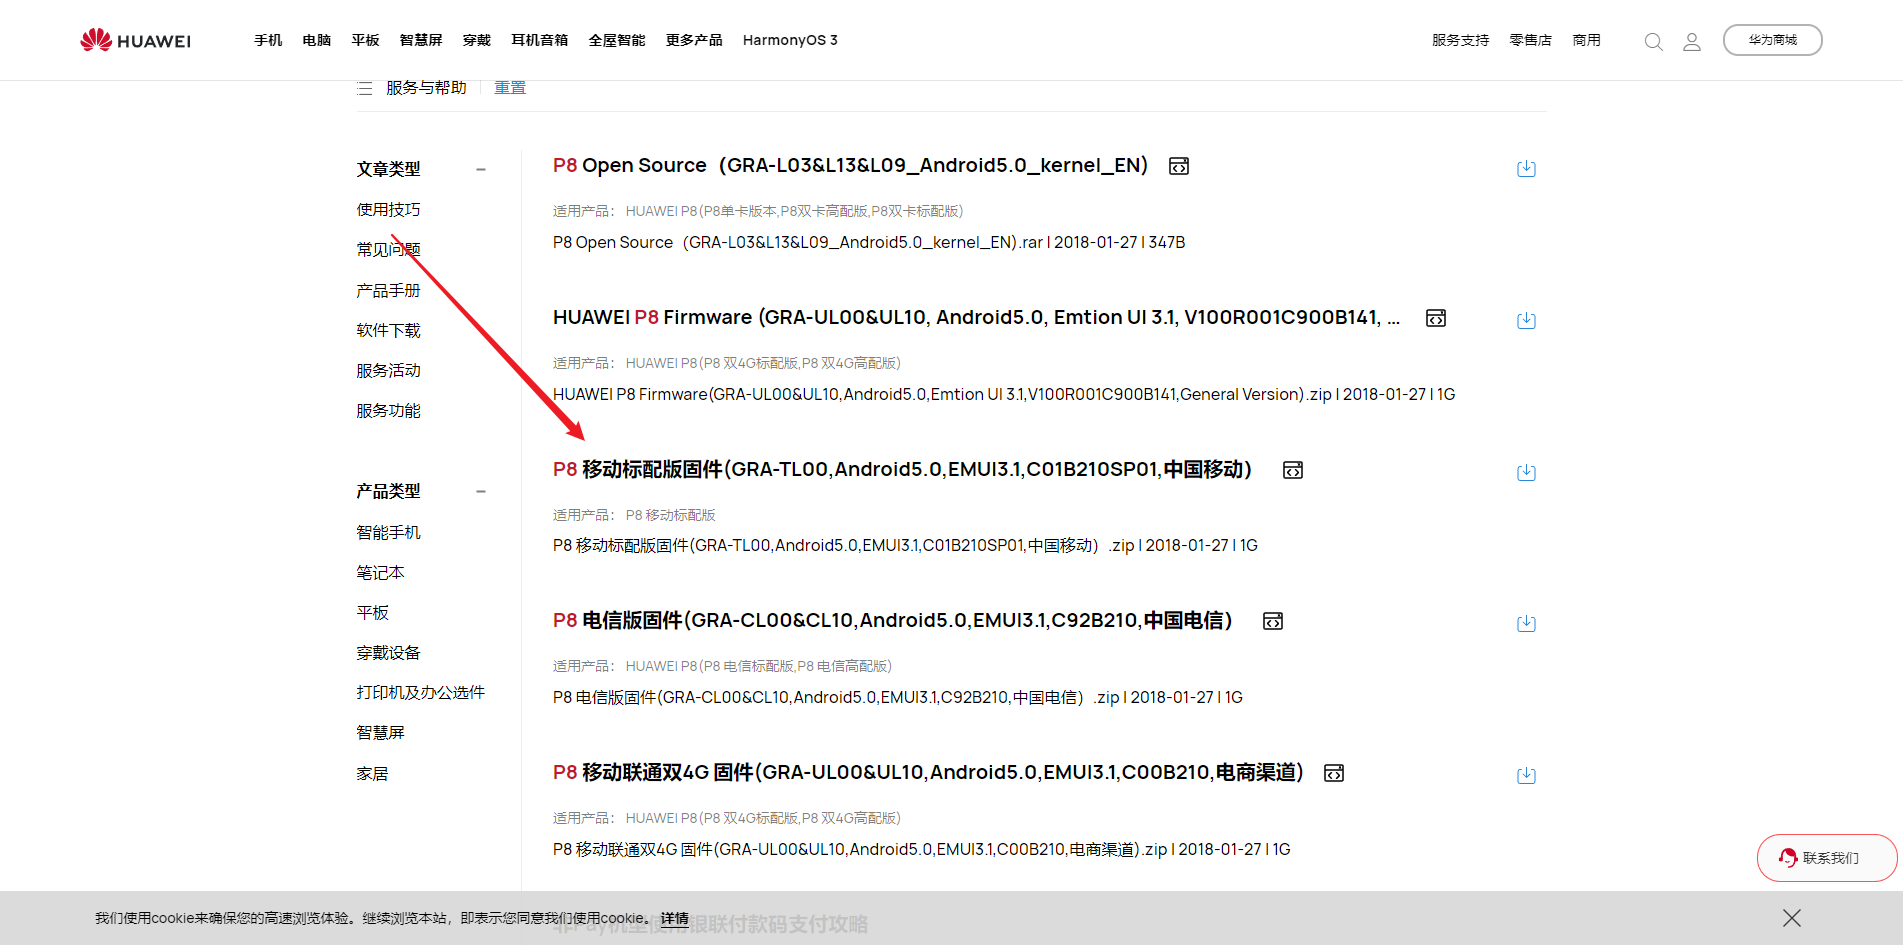Click code icon beside P8 电信版固件
This screenshot has width=1903, height=945.
(x=1273, y=621)
